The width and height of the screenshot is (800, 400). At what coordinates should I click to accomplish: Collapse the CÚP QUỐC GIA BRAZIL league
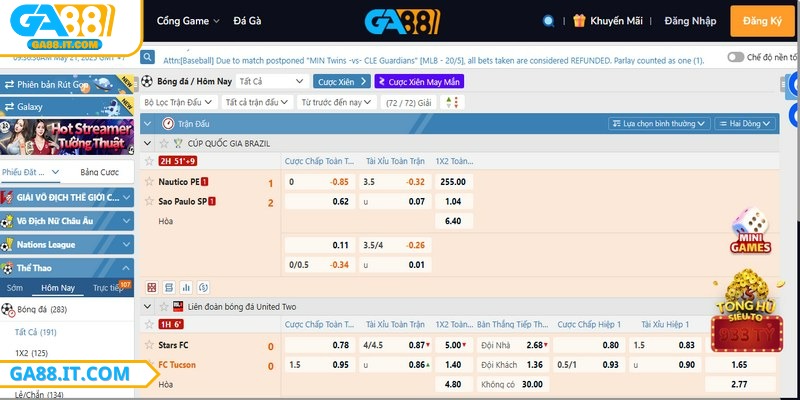tap(147, 143)
